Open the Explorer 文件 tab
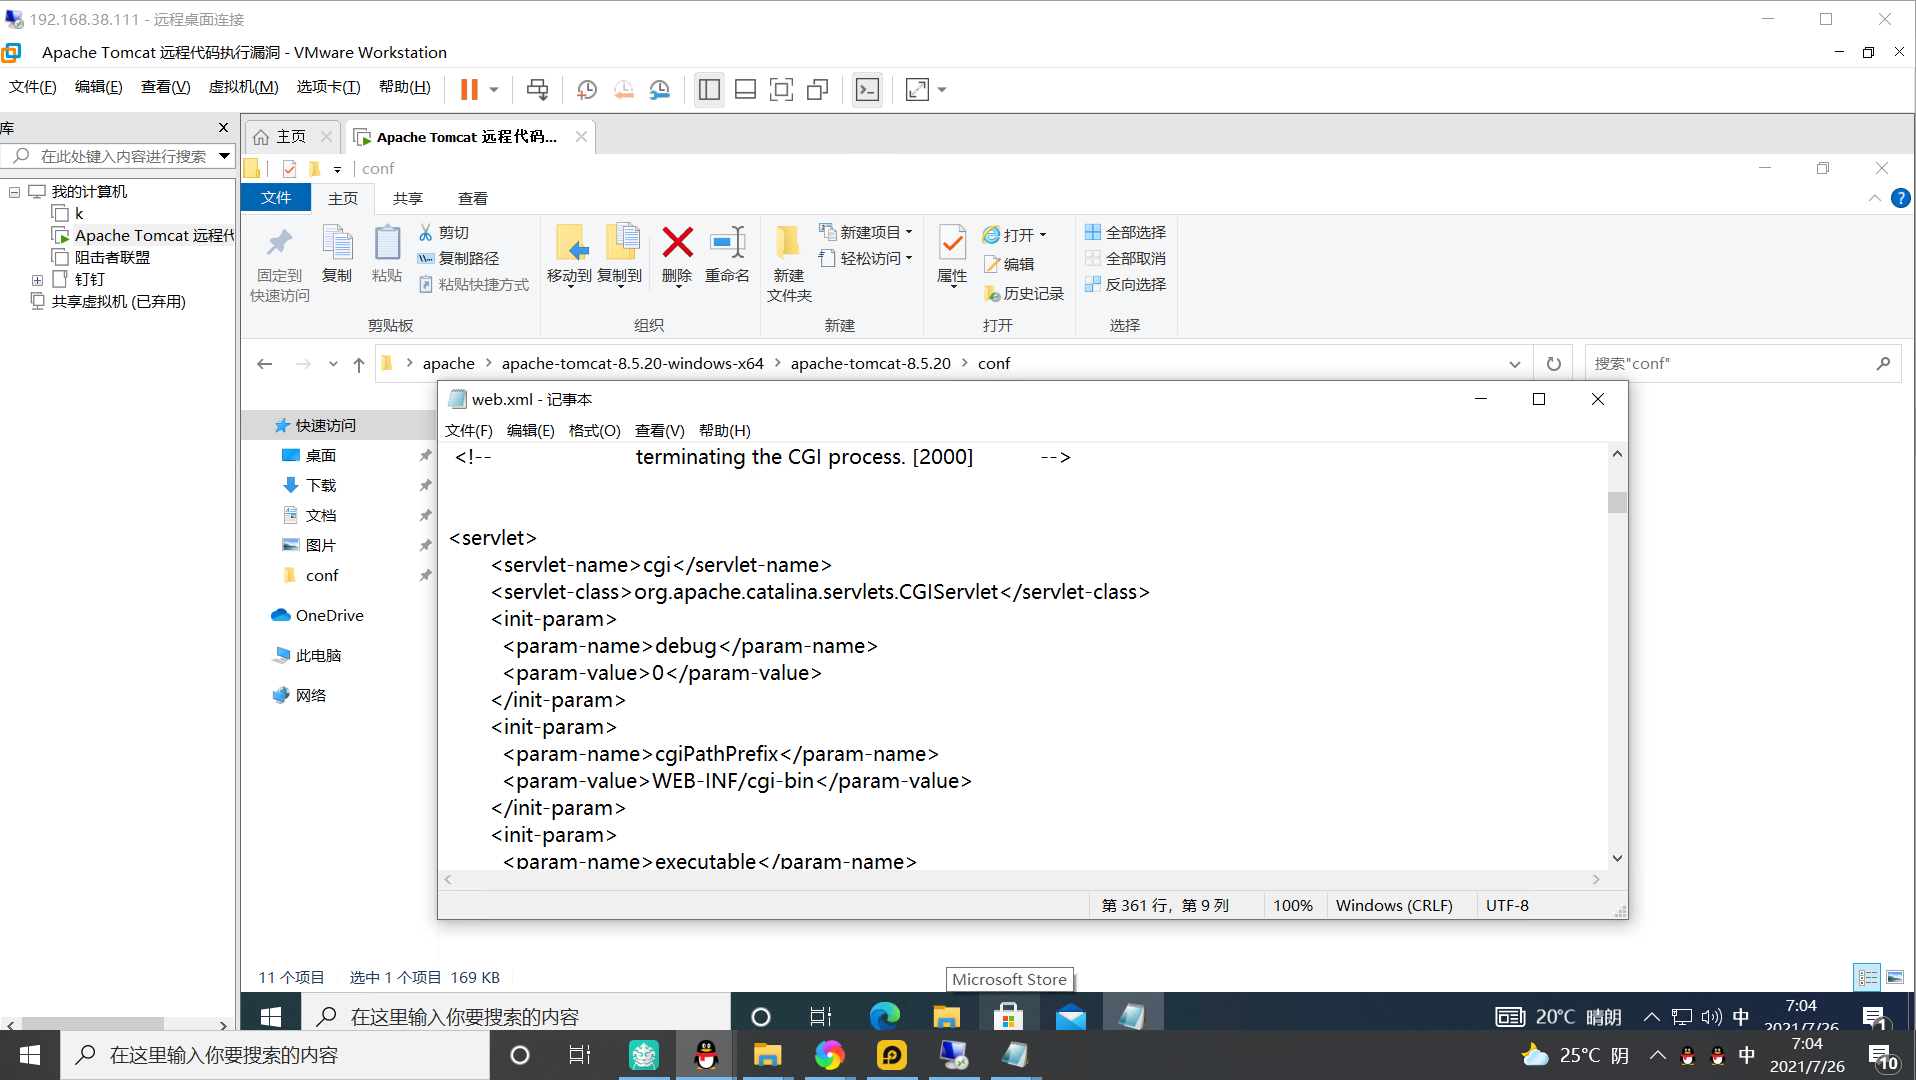Image resolution: width=1916 pixels, height=1080 pixels. click(x=276, y=198)
